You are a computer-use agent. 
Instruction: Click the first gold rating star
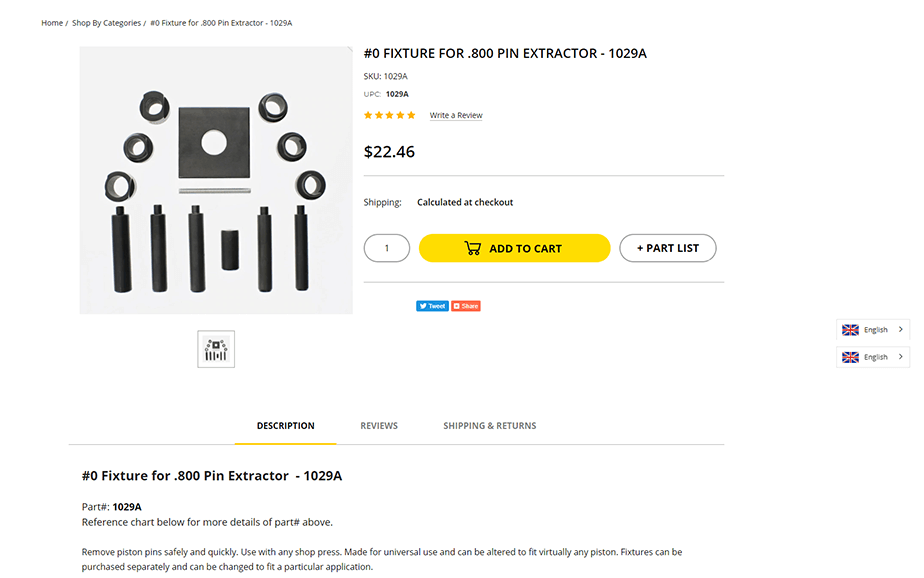368,116
